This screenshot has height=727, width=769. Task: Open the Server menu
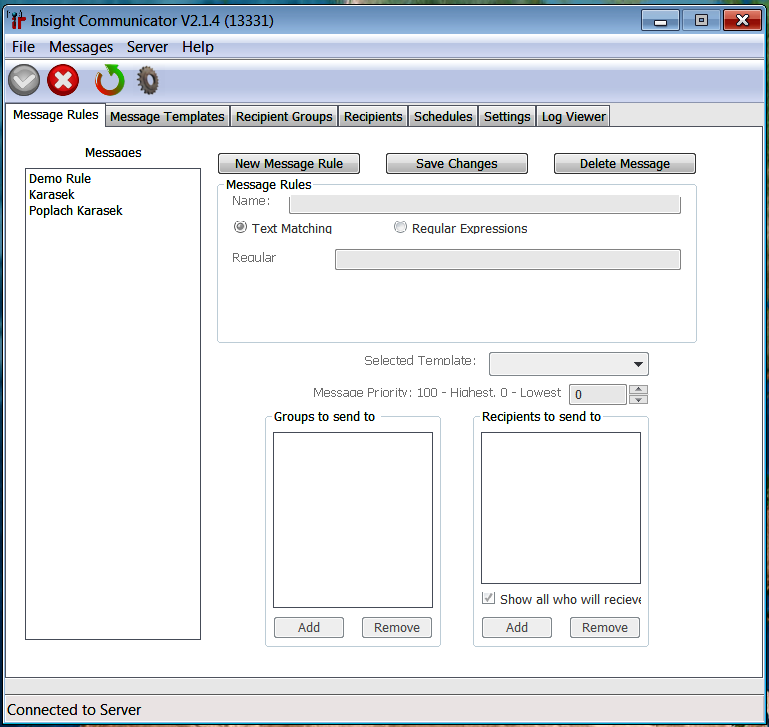147,47
